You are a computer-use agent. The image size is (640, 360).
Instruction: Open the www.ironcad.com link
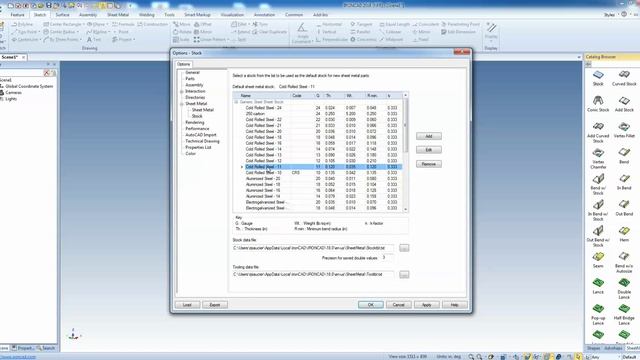tap(18, 357)
